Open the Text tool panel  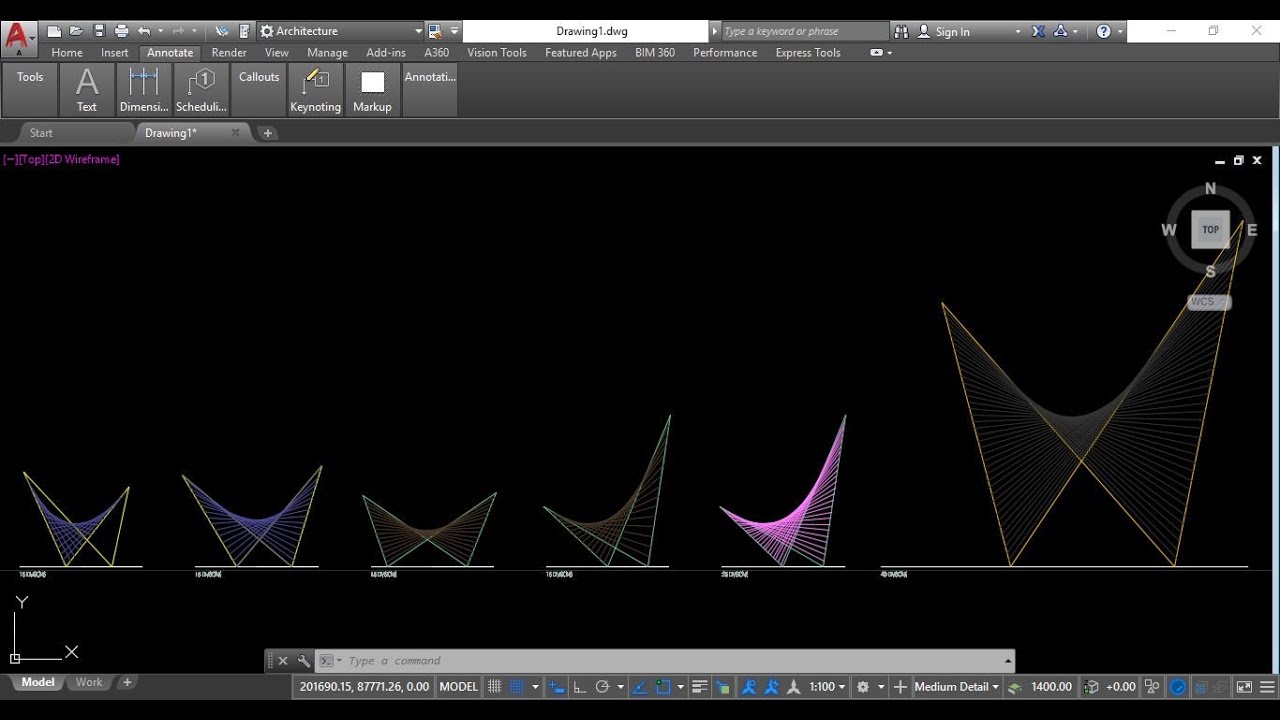point(87,90)
